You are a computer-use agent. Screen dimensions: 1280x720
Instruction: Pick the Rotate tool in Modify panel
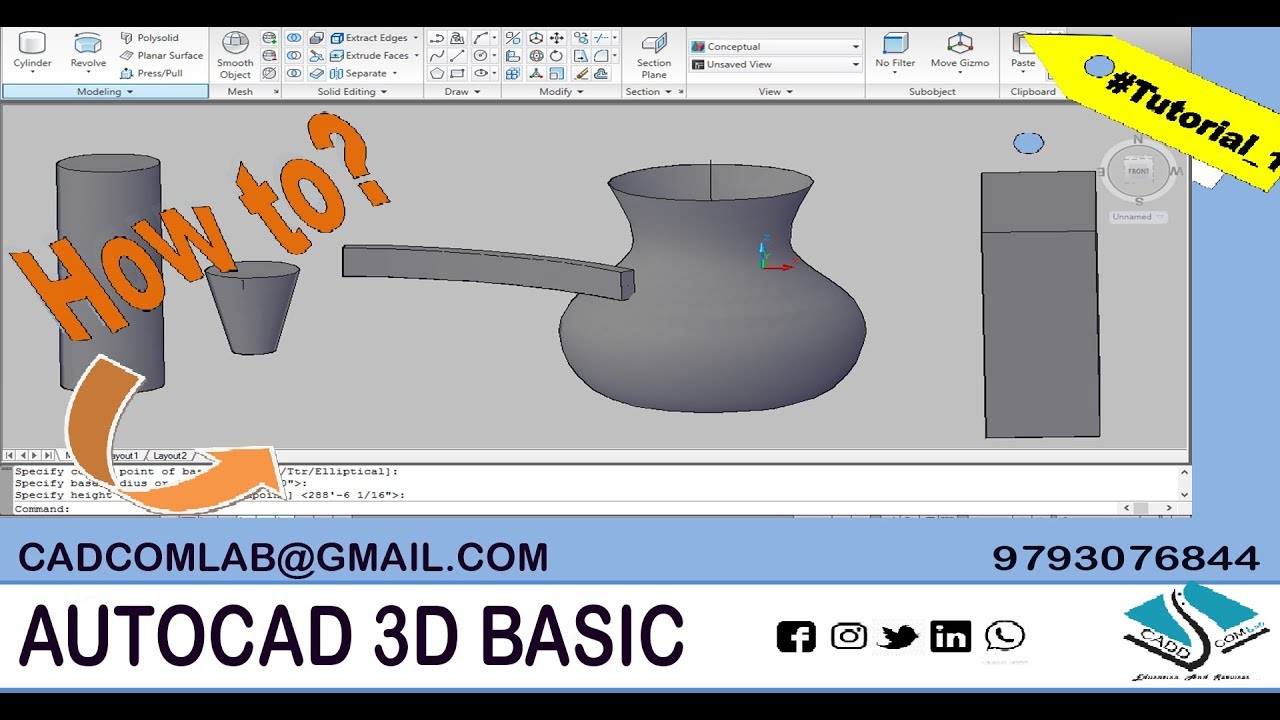[556, 55]
